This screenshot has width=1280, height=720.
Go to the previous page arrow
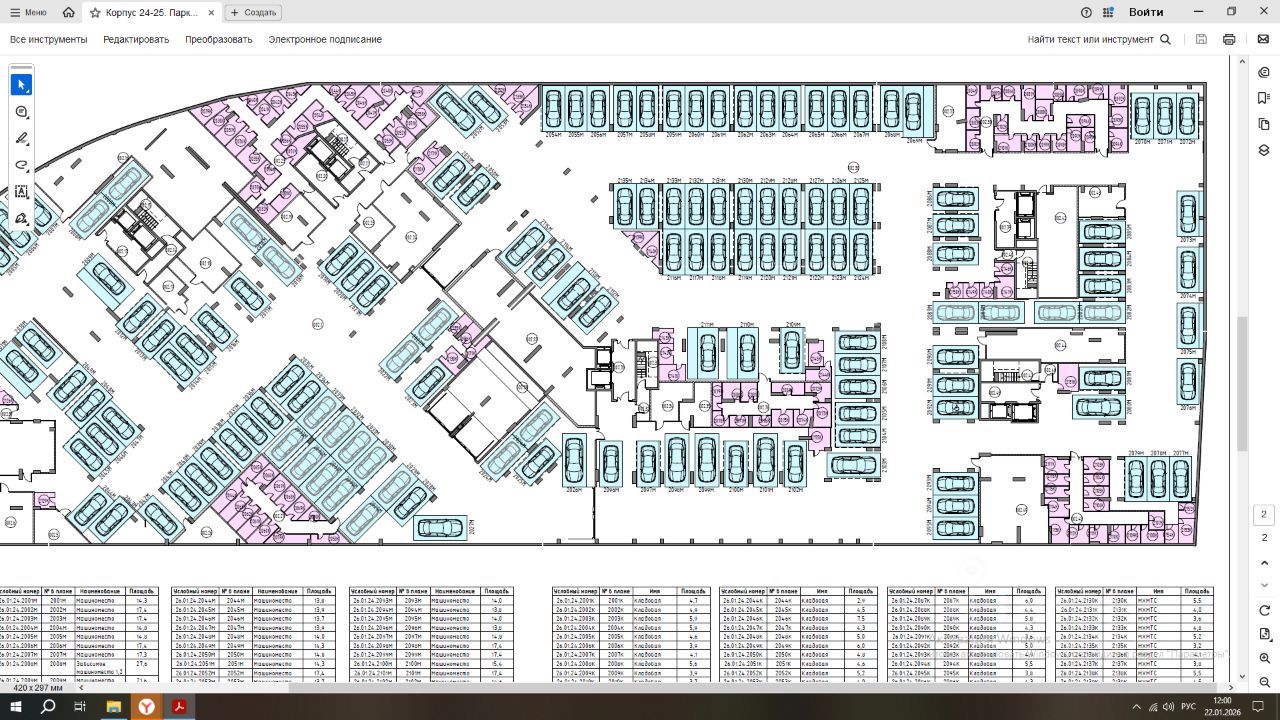1264,562
